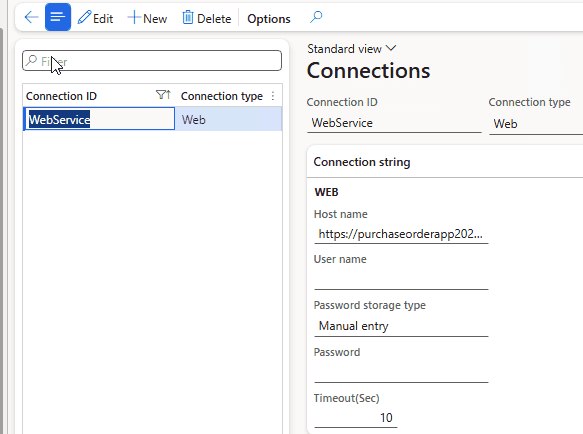Open the Connection type field dropdown
This screenshot has width=583, height=434.
pyautogui.click(x=536, y=124)
